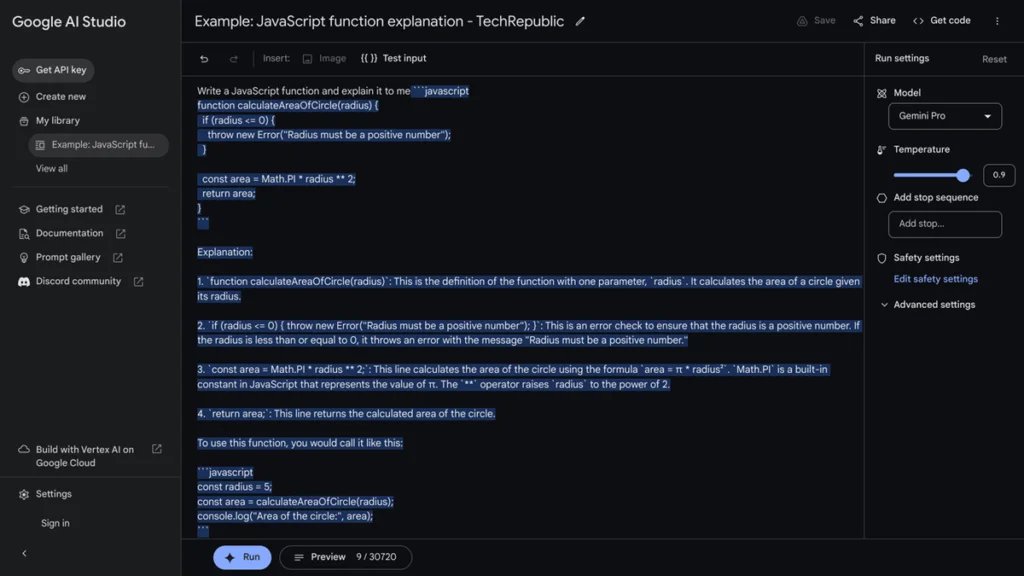This screenshot has height=576, width=1024.
Task: Insert an Image using the toolbar icon
Action: (x=322, y=57)
